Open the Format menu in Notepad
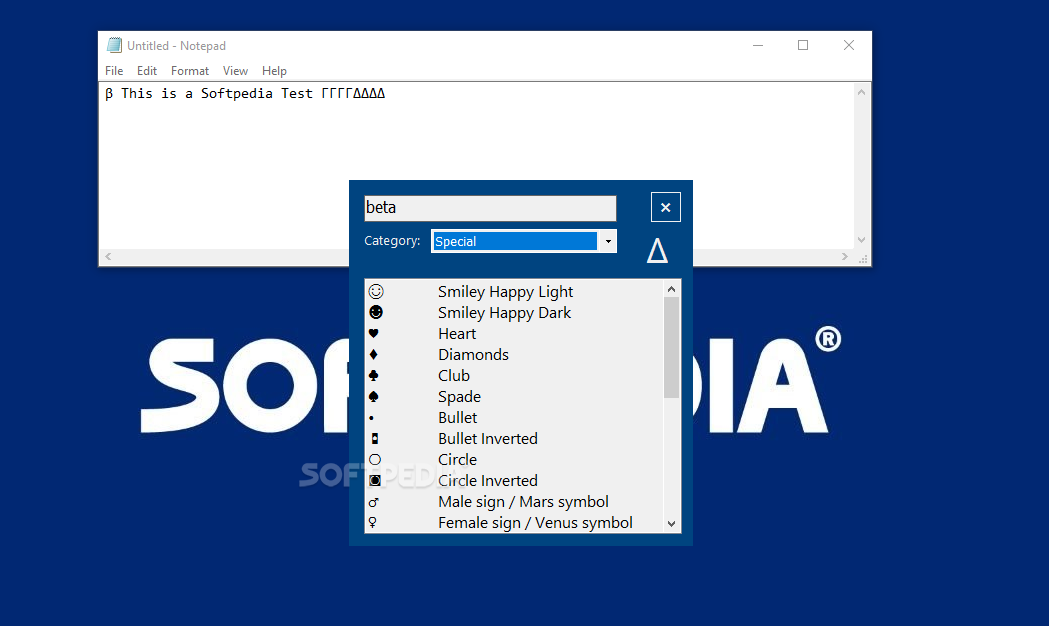This screenshot has height=626, width=1049. pos(189,71)
